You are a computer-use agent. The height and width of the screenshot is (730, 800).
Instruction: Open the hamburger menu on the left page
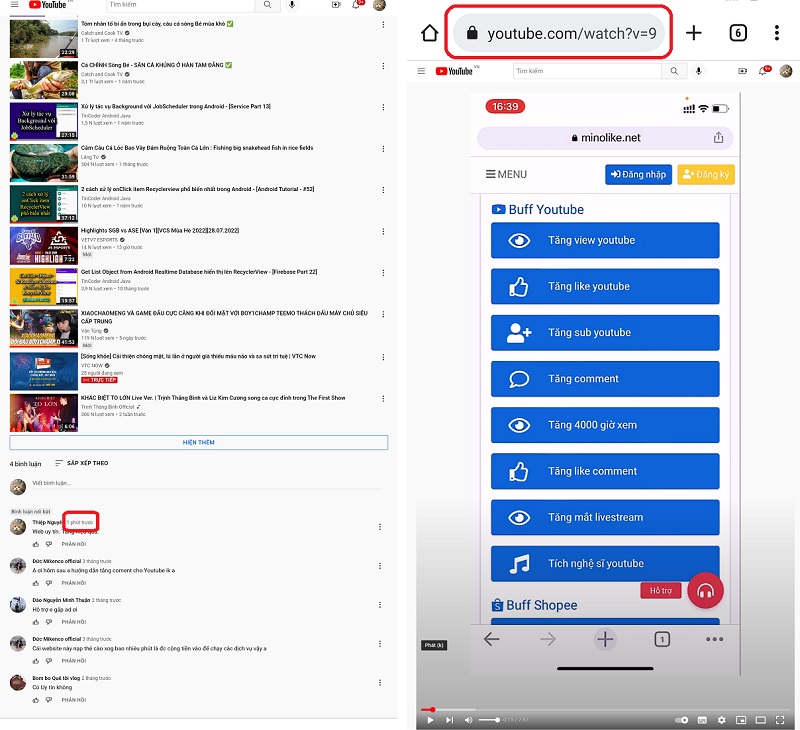(14, 5)
